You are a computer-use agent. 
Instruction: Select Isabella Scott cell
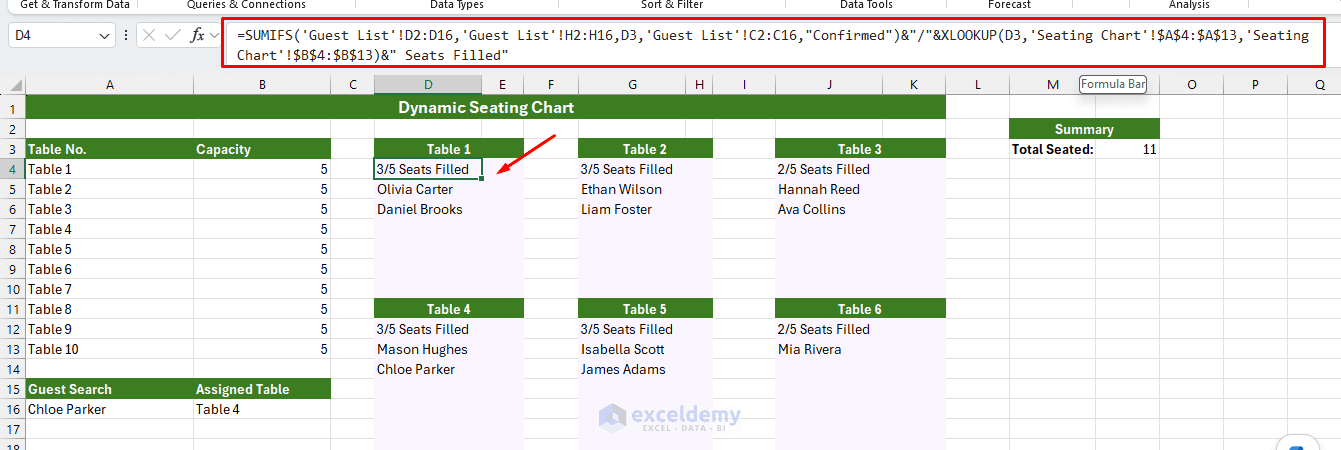[x=633, y=350]
